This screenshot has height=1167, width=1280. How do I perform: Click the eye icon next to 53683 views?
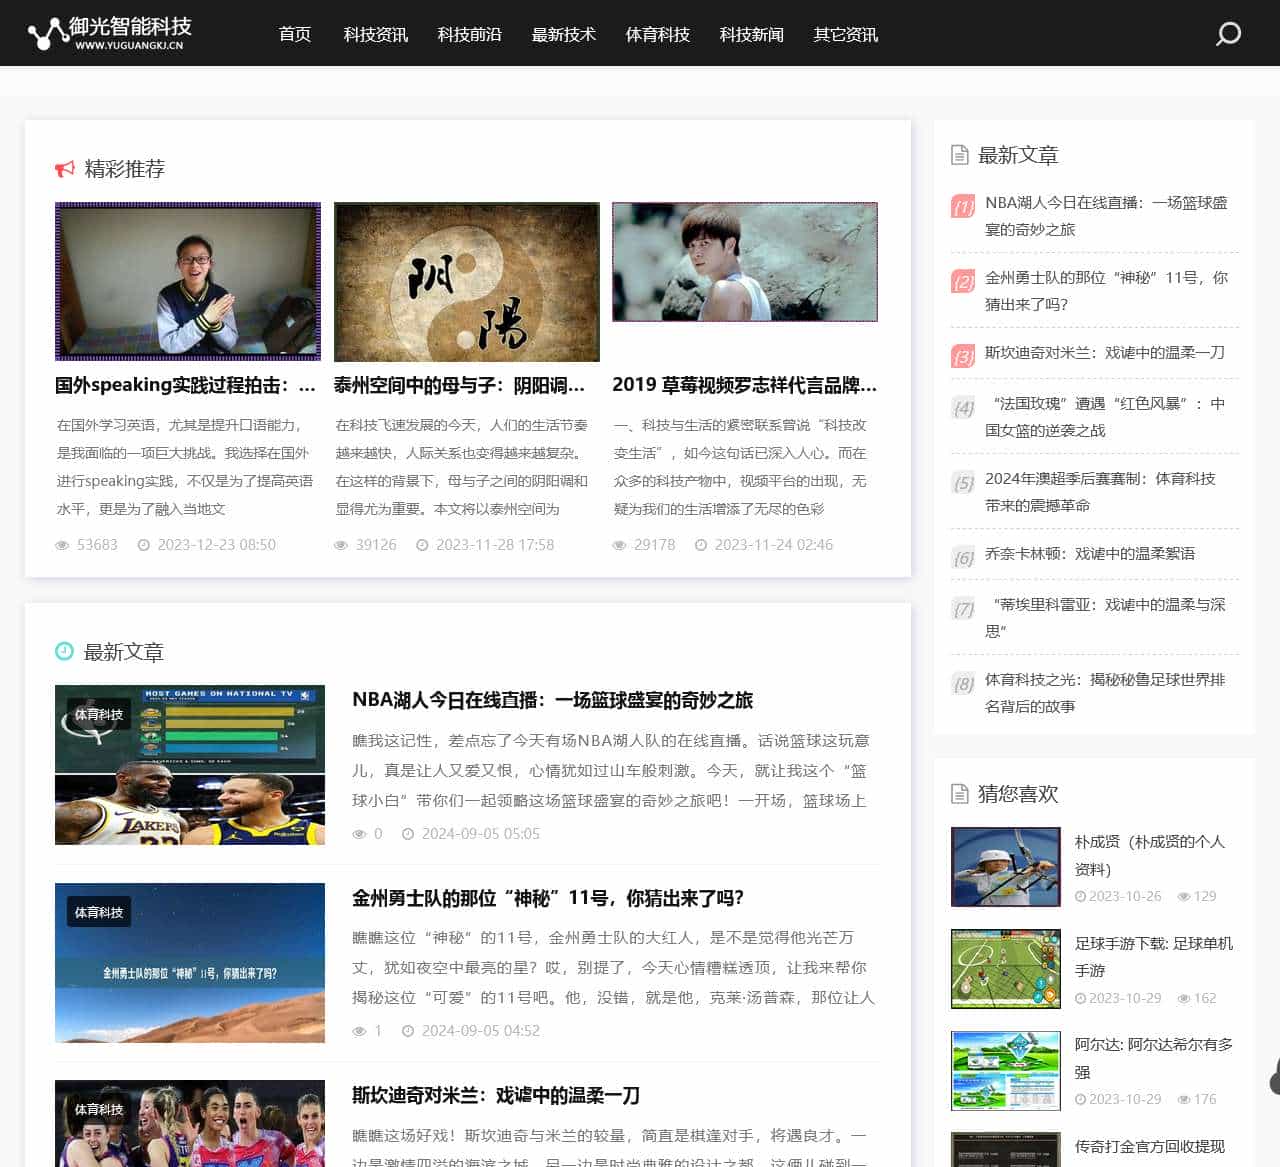tap(62, 545)
